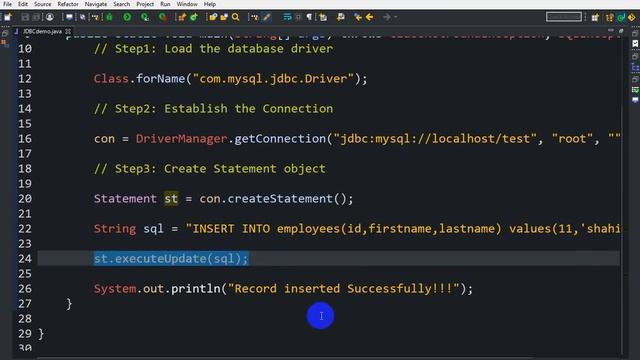Click the Problems view icon in right trim
Image resolution: width=640 pixels, height=360 pixels.
(x=635, y=90)
